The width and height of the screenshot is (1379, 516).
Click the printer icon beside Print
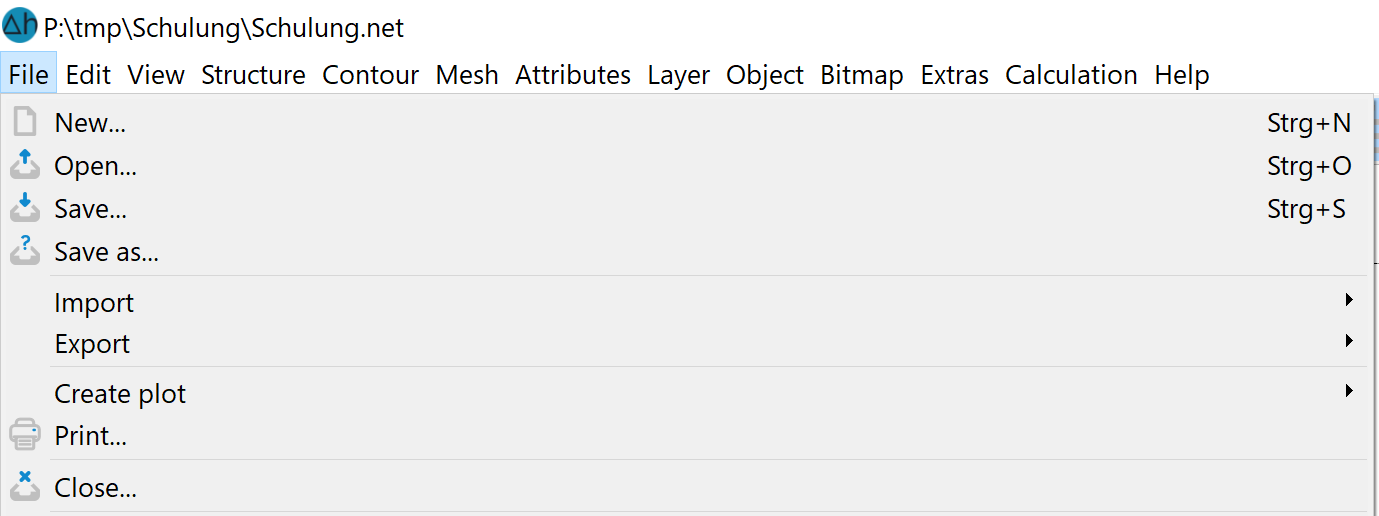tap(25, 435)
